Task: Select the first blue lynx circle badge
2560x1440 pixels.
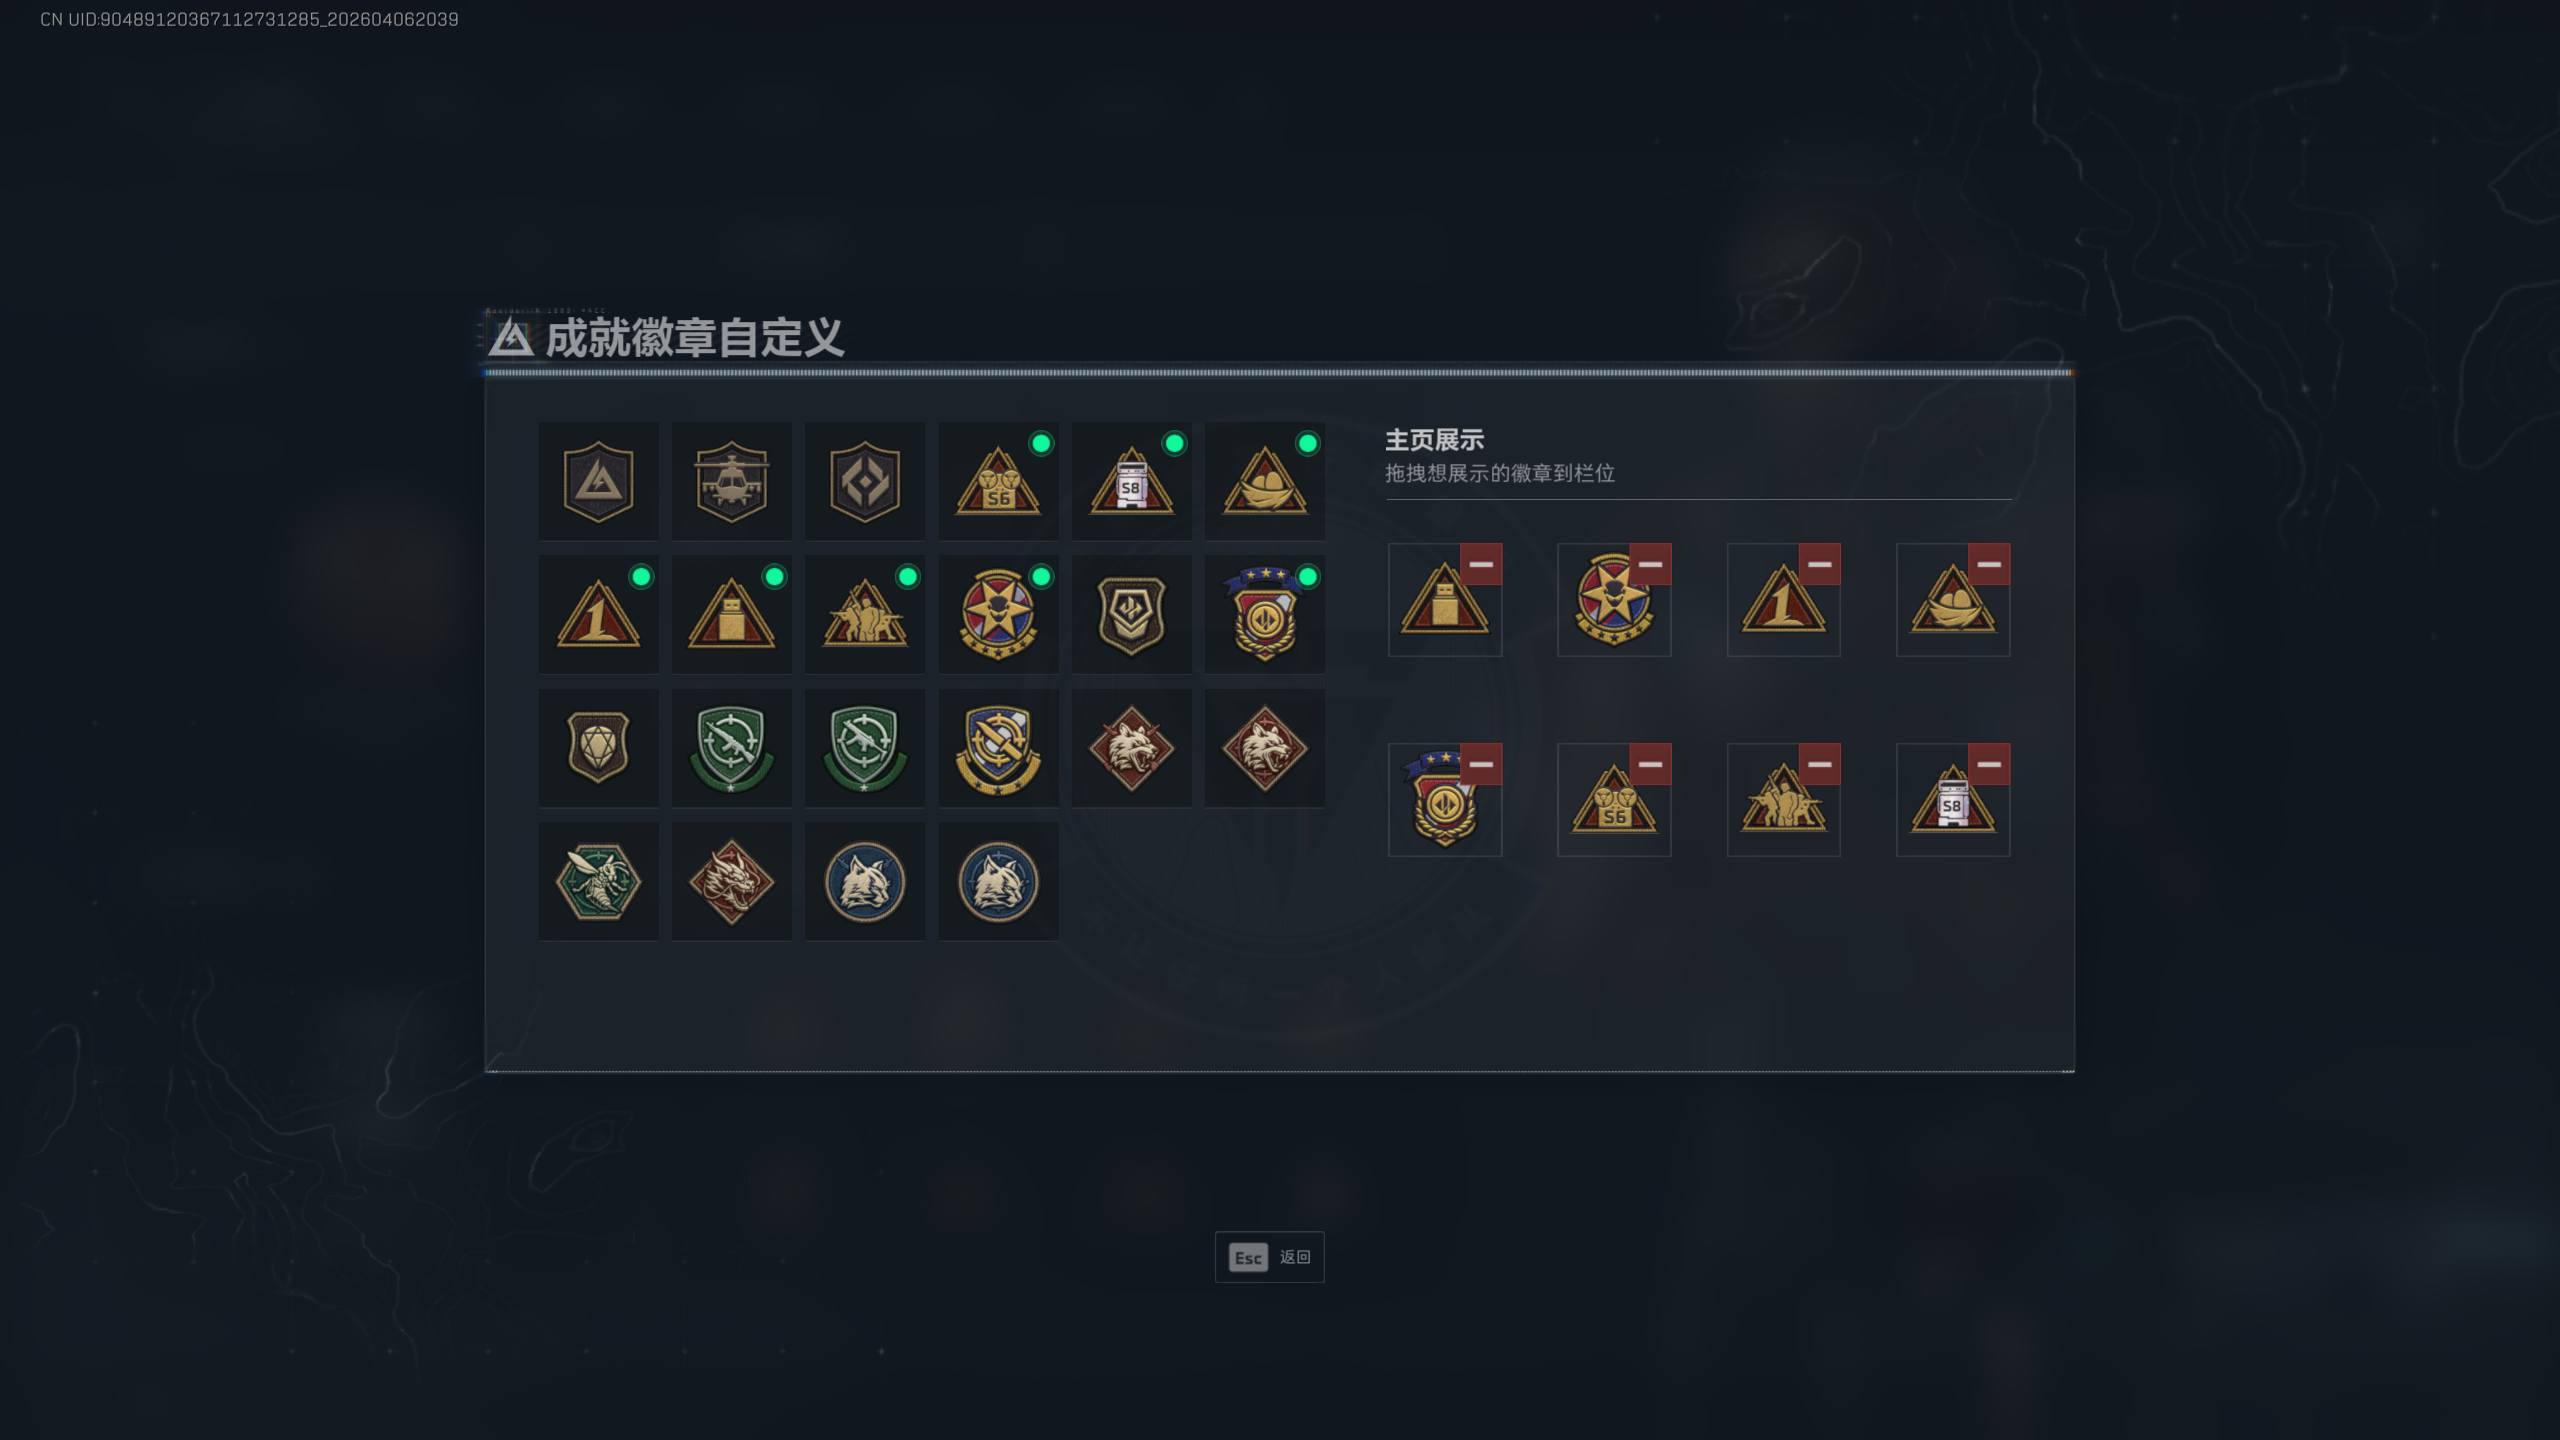Action: pyautogui.click(x=865, y=881)
